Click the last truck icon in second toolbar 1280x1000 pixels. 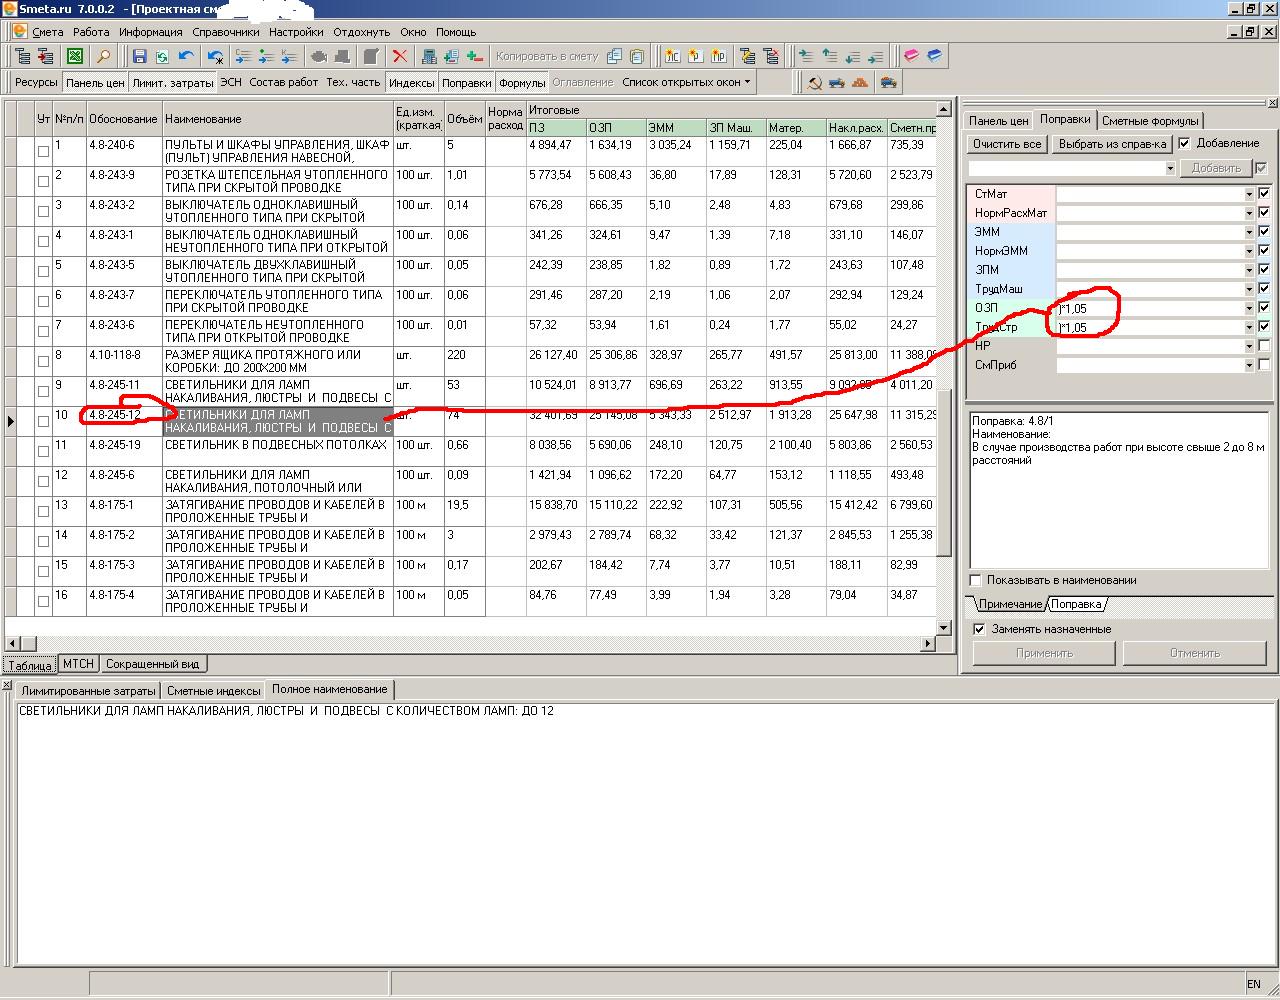[x=890, y=82]
